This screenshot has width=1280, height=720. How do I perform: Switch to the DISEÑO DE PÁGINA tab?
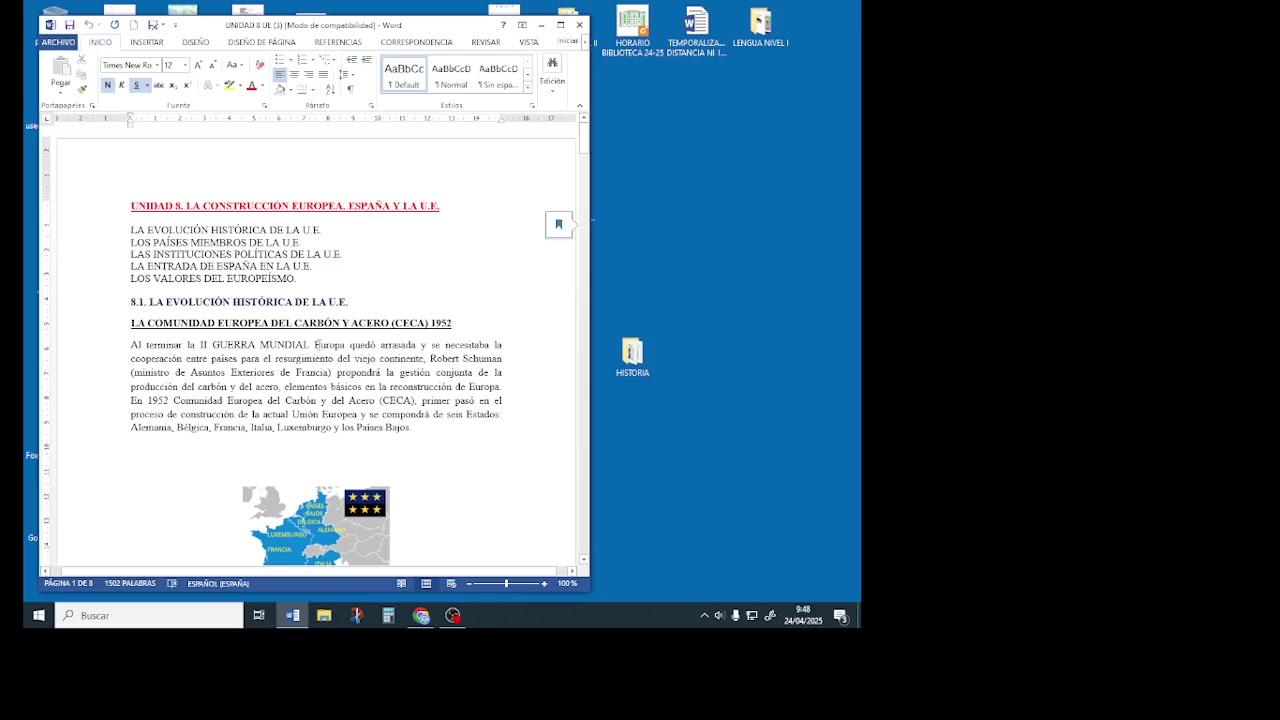click(x=262, y=42)
